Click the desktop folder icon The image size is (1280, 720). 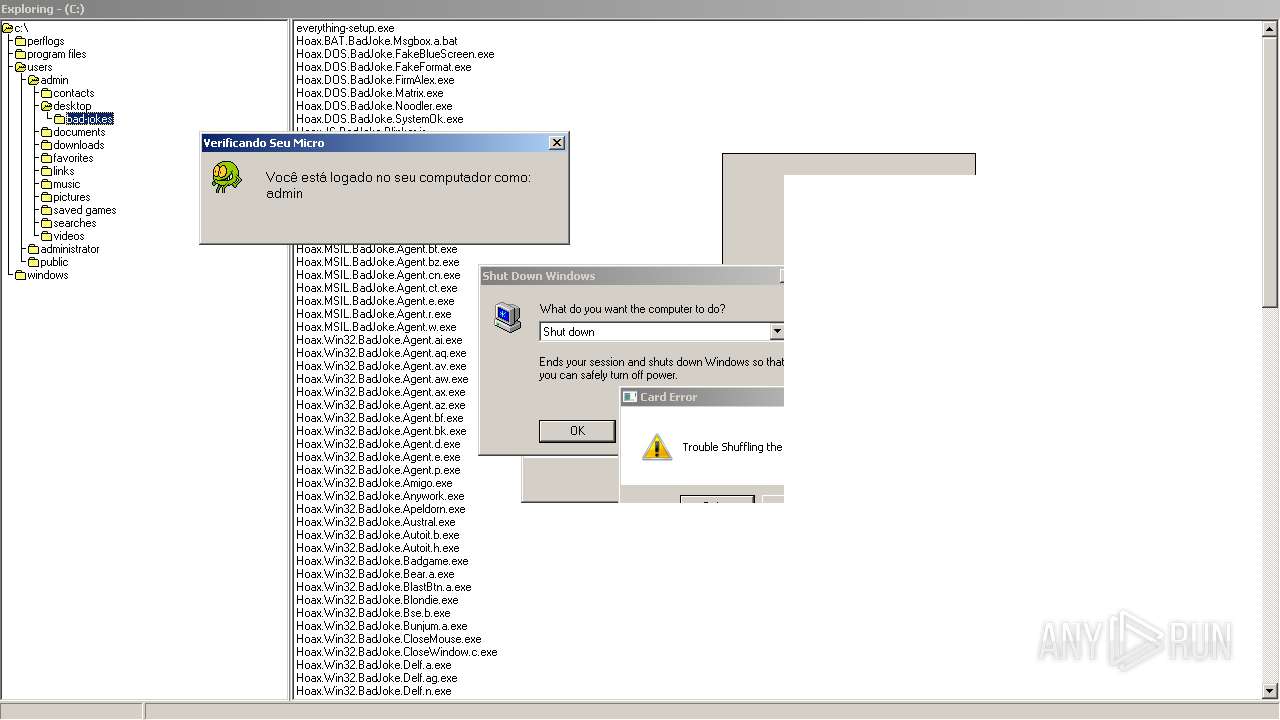pos(46,106)
